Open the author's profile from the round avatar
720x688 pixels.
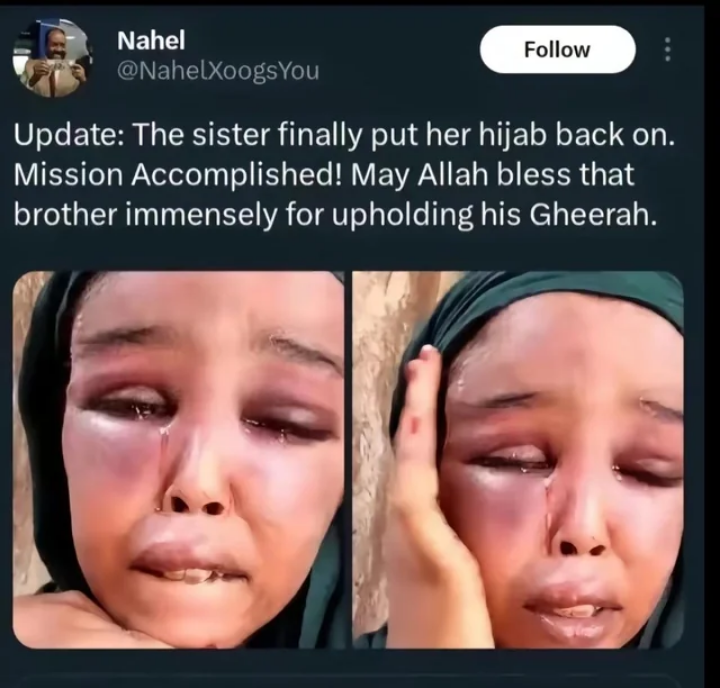(x=51, y=58)
